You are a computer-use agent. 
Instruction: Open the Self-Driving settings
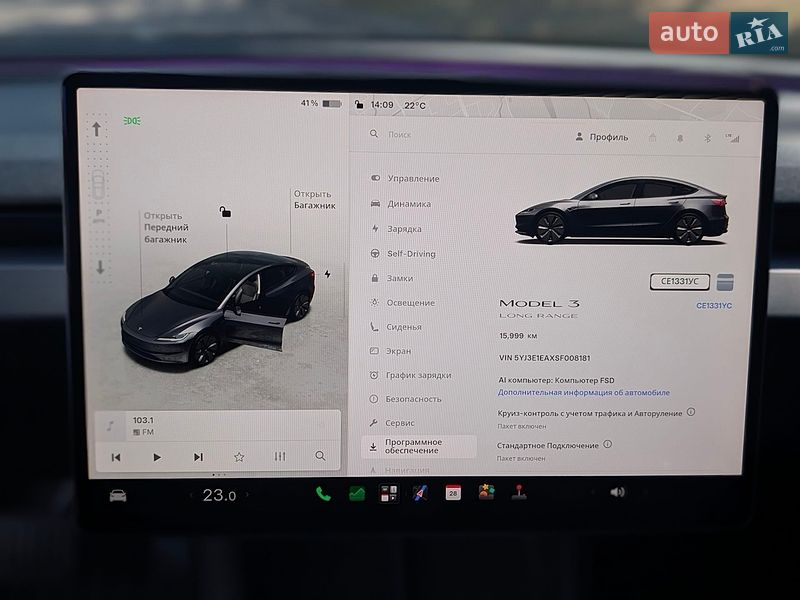pyautogui.click(x=403, y=254)
